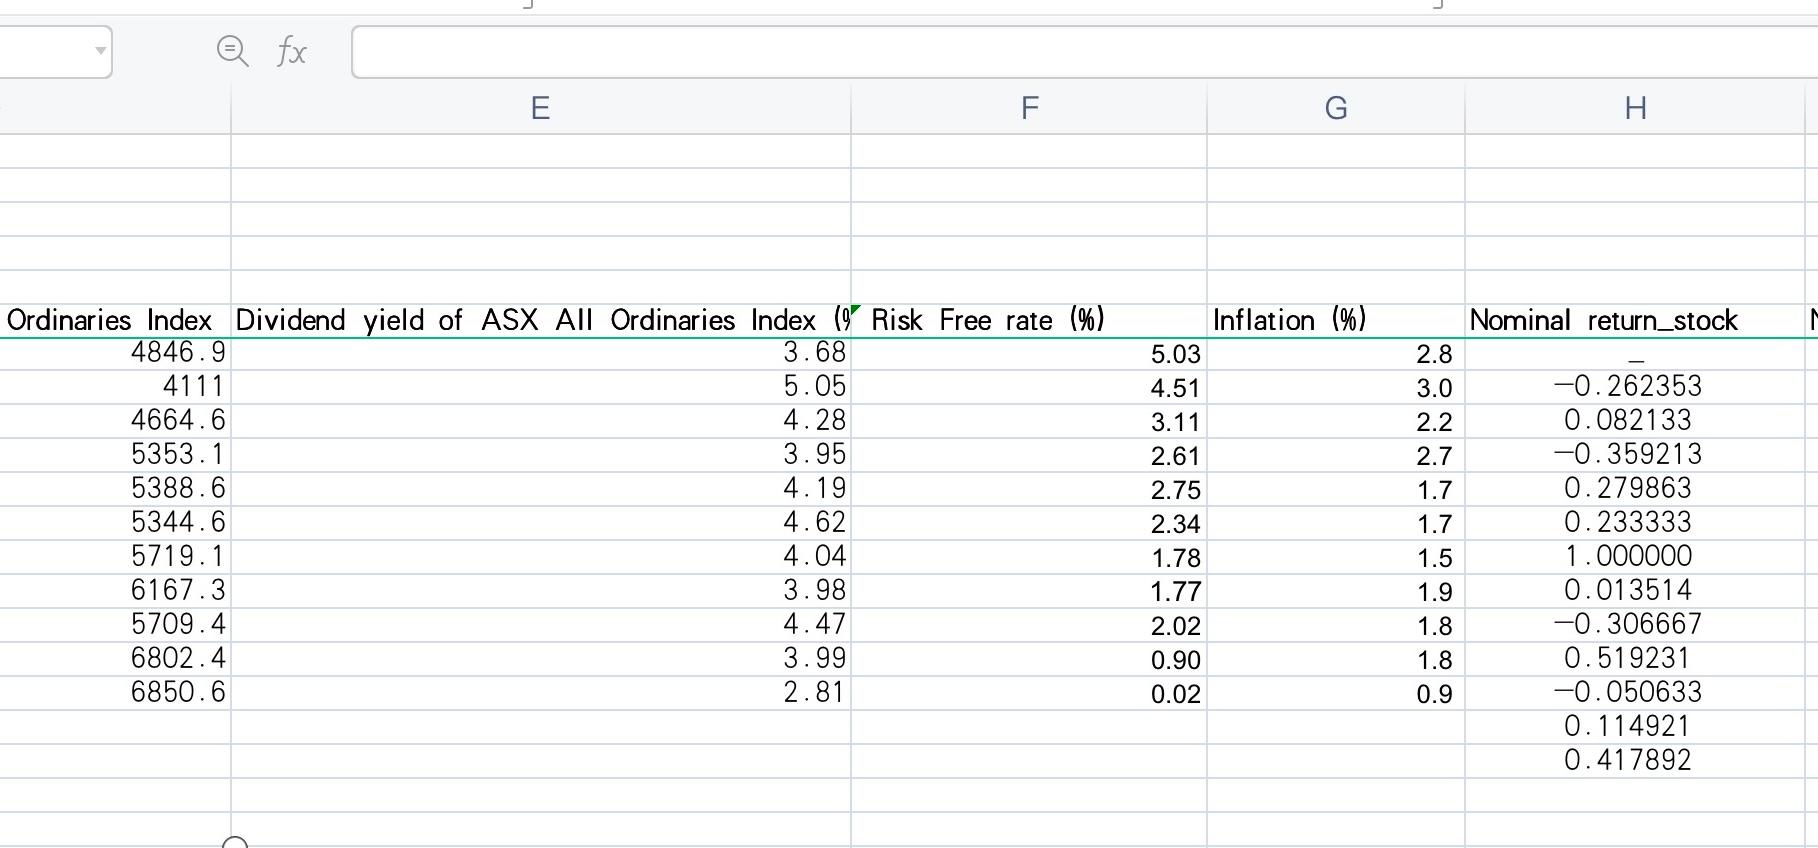Viewport: 1818px width, 848px height.
Task: Select the Ordinaries Index header cell
Action: pyautogui.click(x=115, y=320)
